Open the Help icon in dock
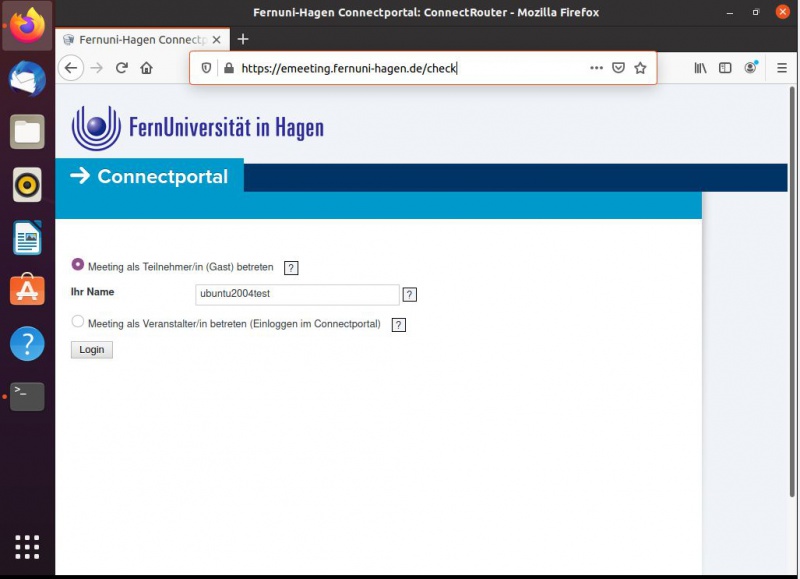The width and height of the screenshot is (800, 579). click(x=27, y=343)
